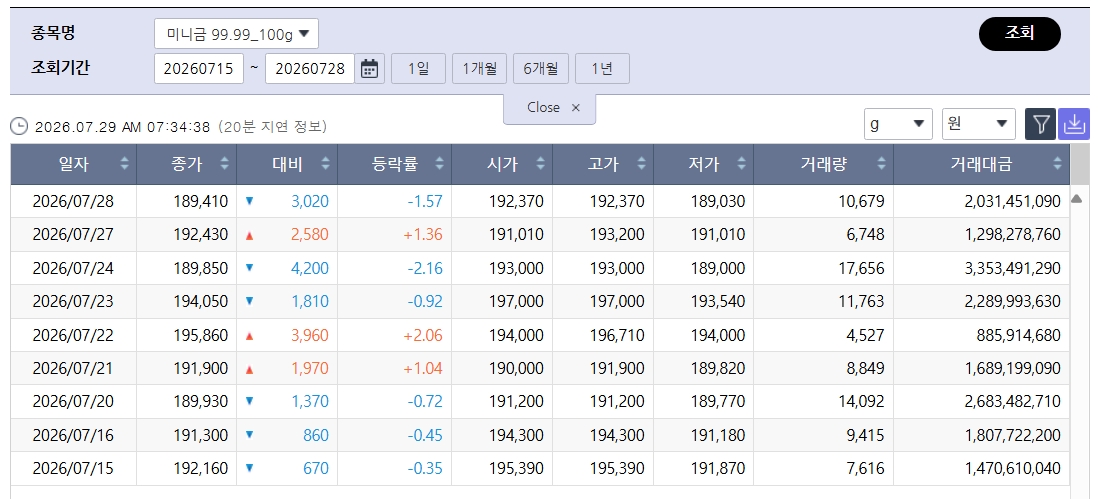The height and width of the screenshot is (499, 1099).
Task: Click the 조회 search button
Action: pyautogui.click(x=1020, y=34)
